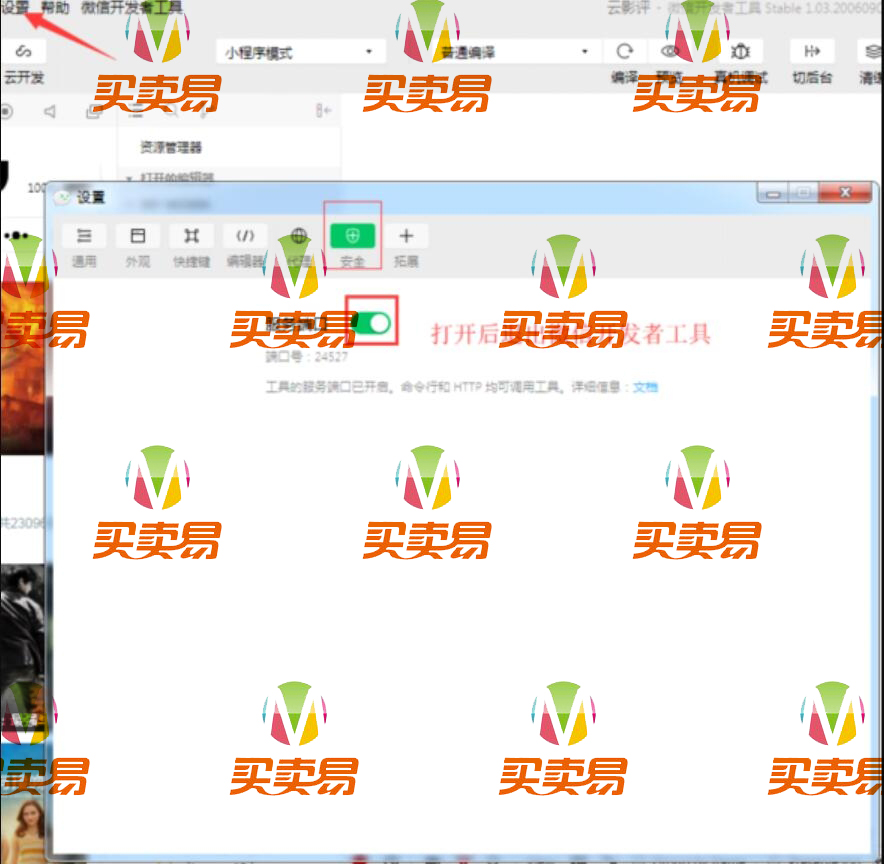
Task: Click the 资源管理器 explorer heading
Action: pyautogui.click(x=171, y=148)
